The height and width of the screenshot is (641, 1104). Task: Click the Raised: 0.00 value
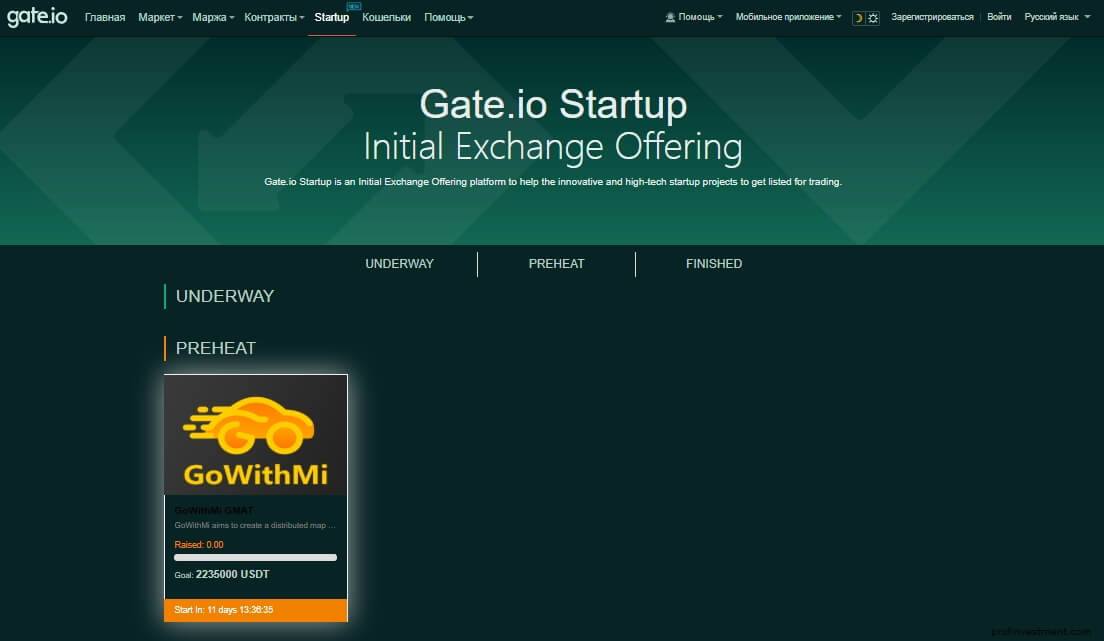(199, 544)
